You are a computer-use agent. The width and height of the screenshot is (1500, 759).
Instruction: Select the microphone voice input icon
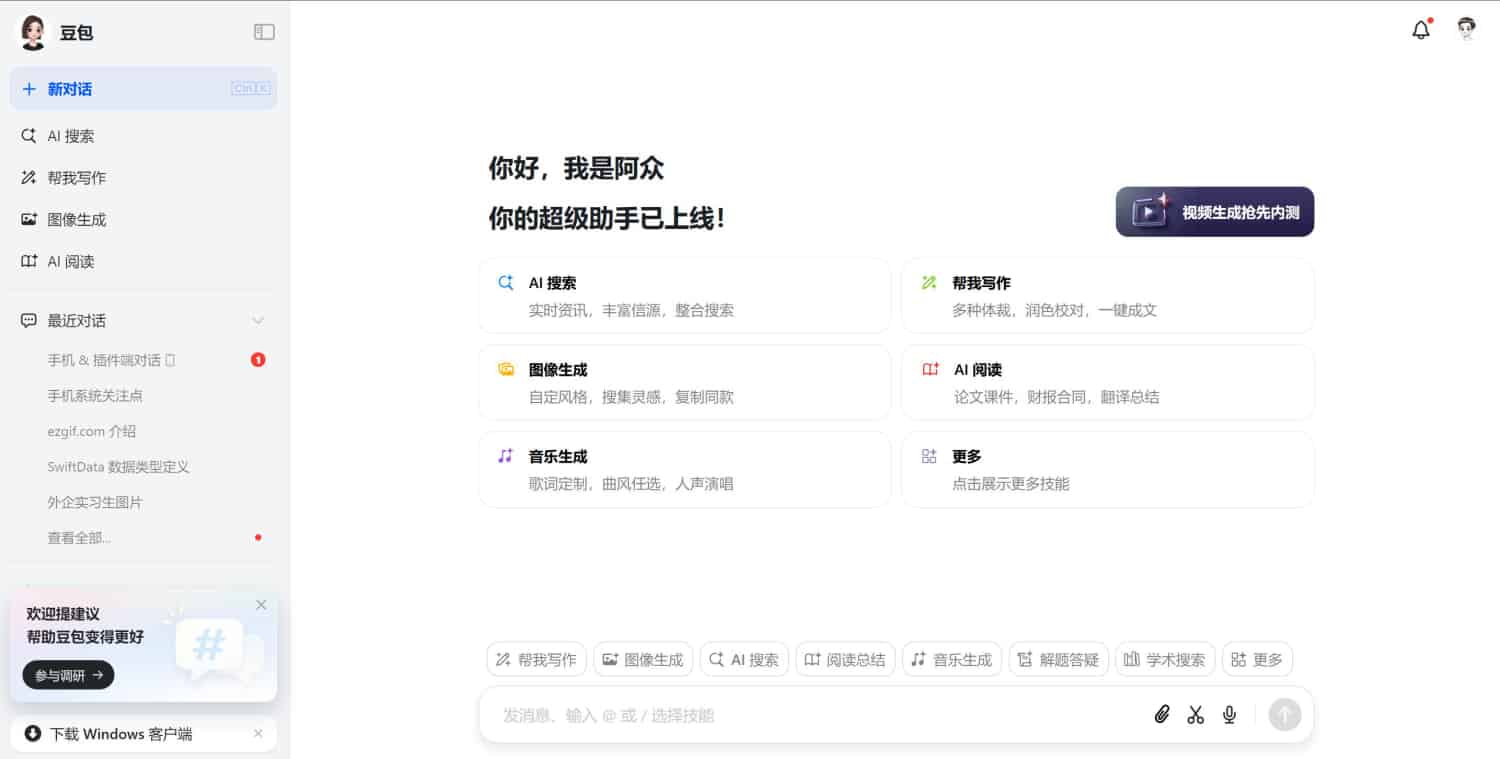coord(1229,714)
